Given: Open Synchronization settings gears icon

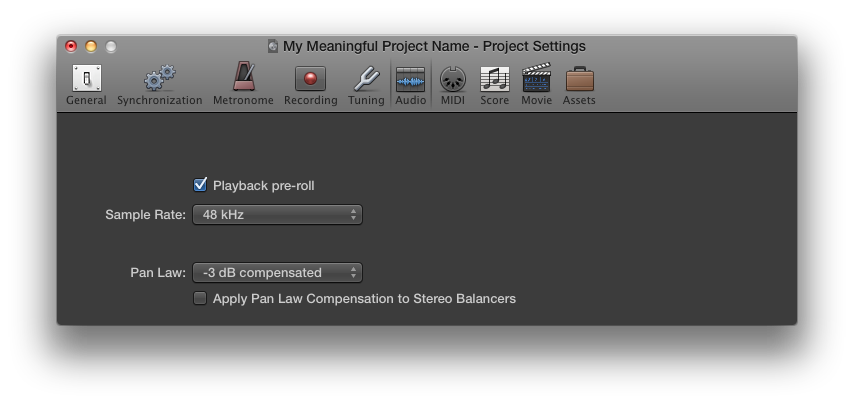Looking at the screenshot, I should 160,78.
